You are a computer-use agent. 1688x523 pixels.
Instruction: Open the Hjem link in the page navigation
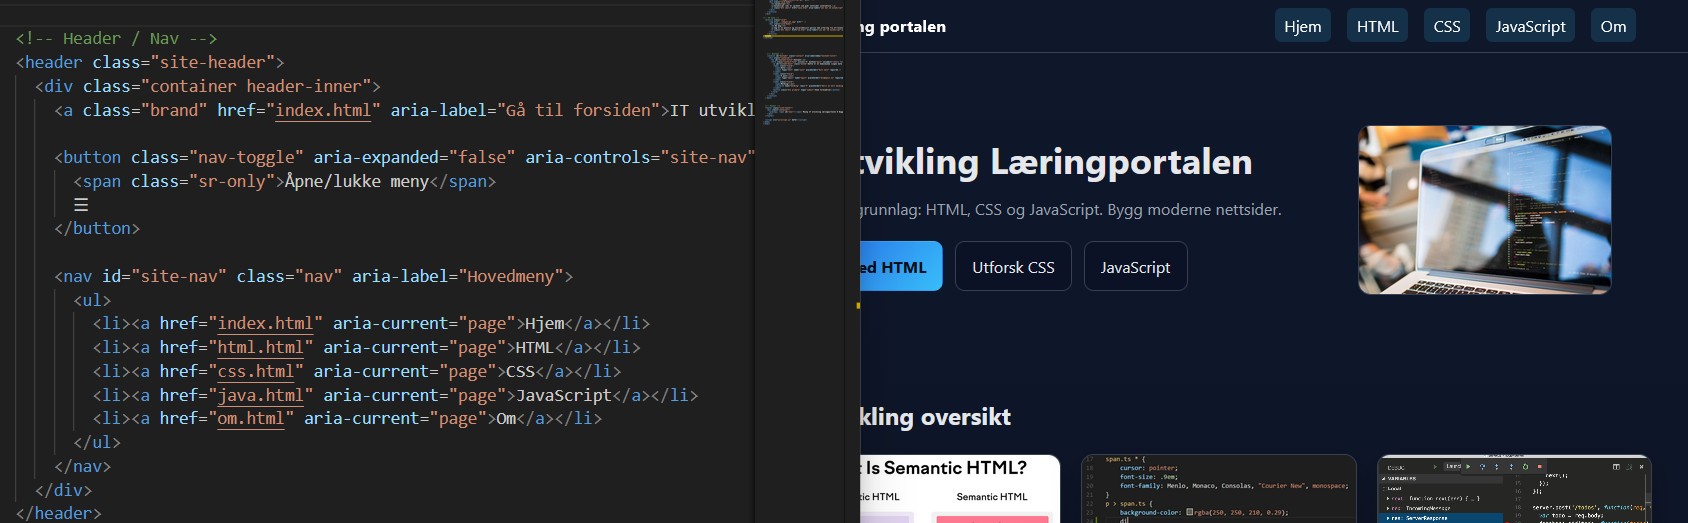[x=1302, y=26]
